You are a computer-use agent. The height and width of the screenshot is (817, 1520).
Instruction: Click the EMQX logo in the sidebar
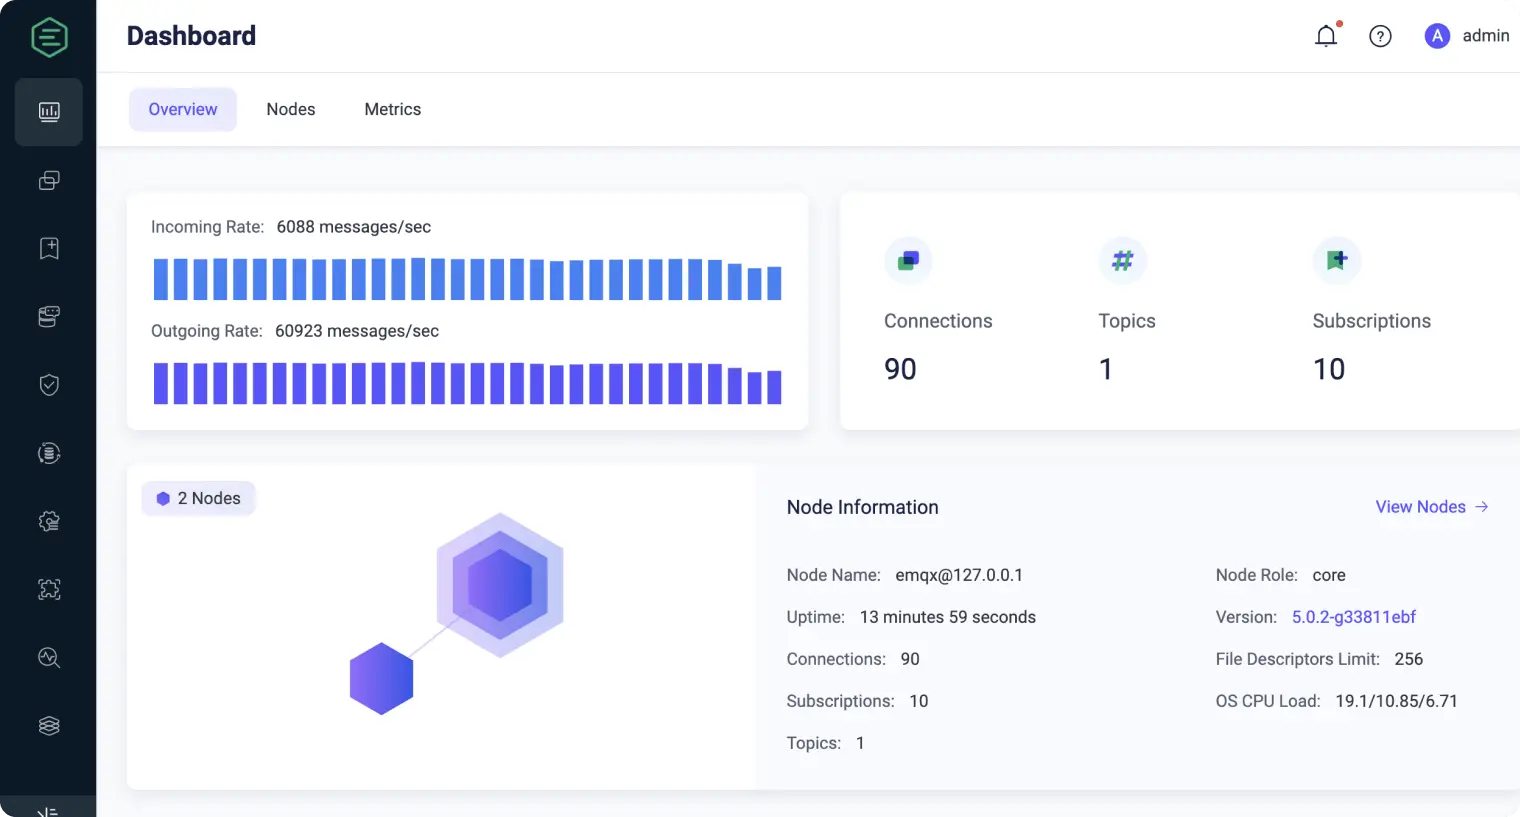pyautogui.click(x=49, y=38)
